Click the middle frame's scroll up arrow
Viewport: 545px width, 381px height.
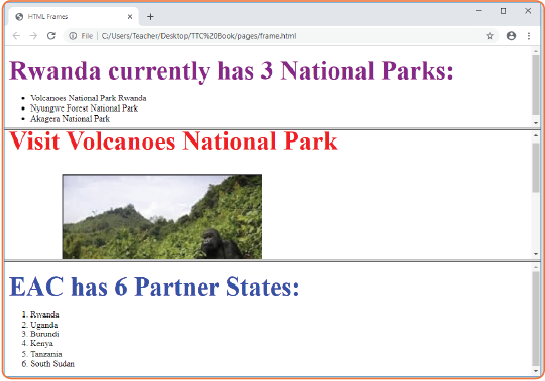(x=536, y=135)
